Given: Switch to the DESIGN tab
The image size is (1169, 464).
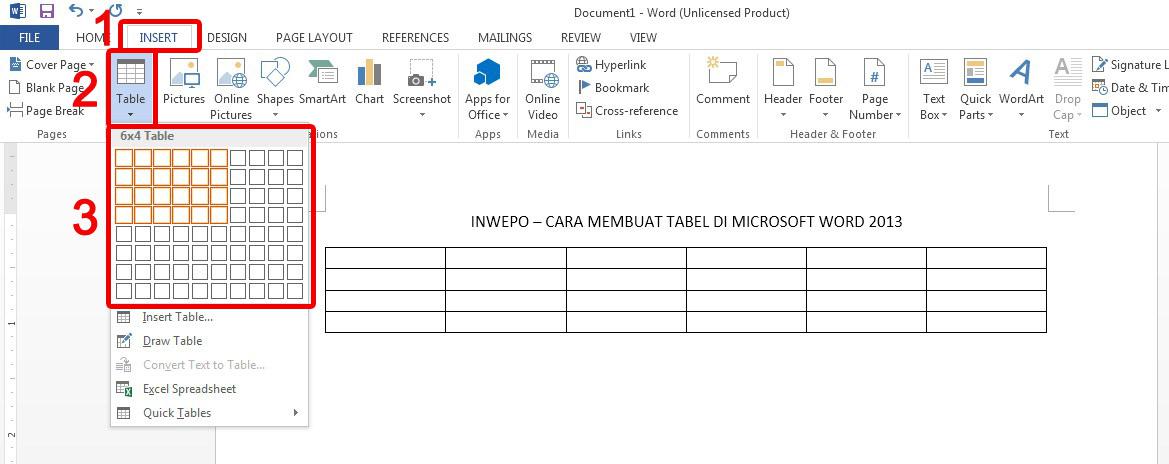Looking at the screenshot, I should [227, 37].
